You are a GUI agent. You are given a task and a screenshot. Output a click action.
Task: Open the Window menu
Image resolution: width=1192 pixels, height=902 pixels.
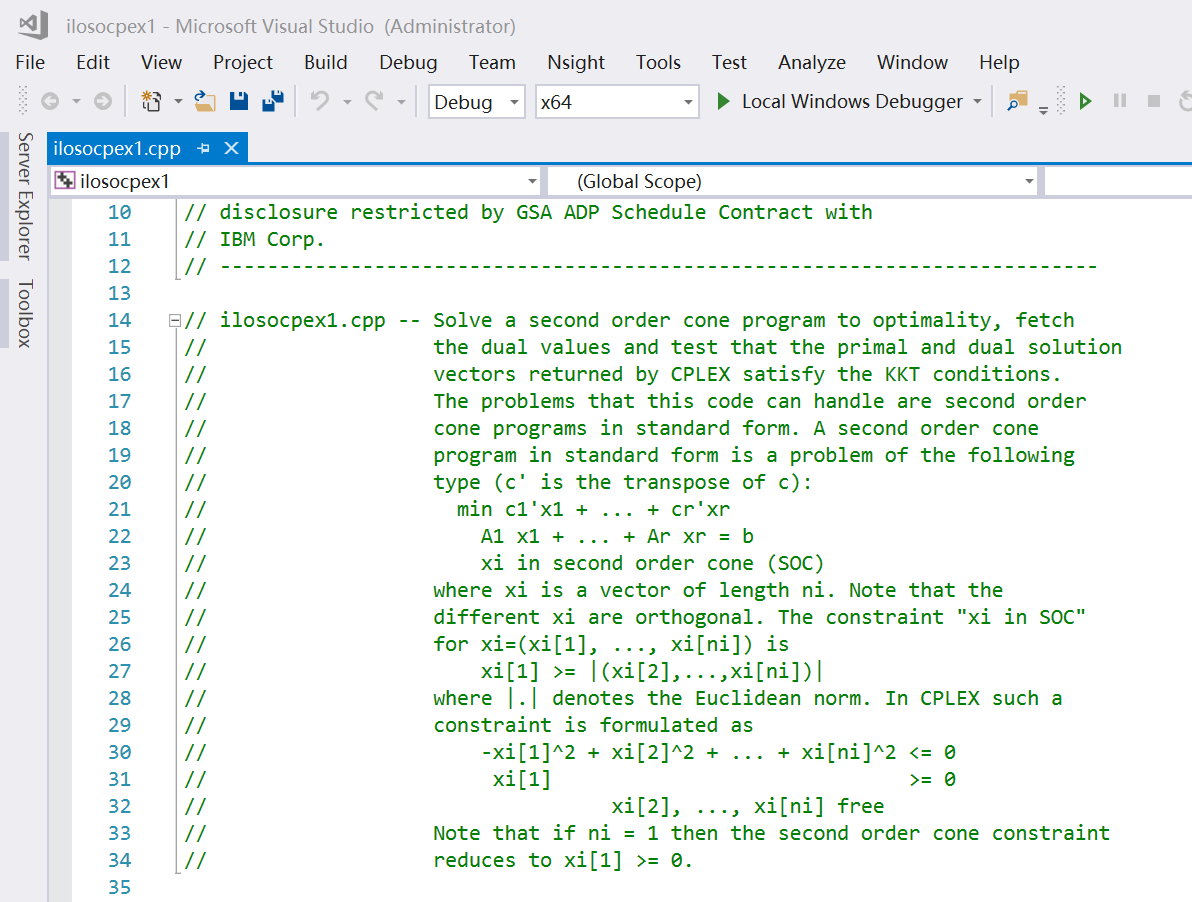912,62
